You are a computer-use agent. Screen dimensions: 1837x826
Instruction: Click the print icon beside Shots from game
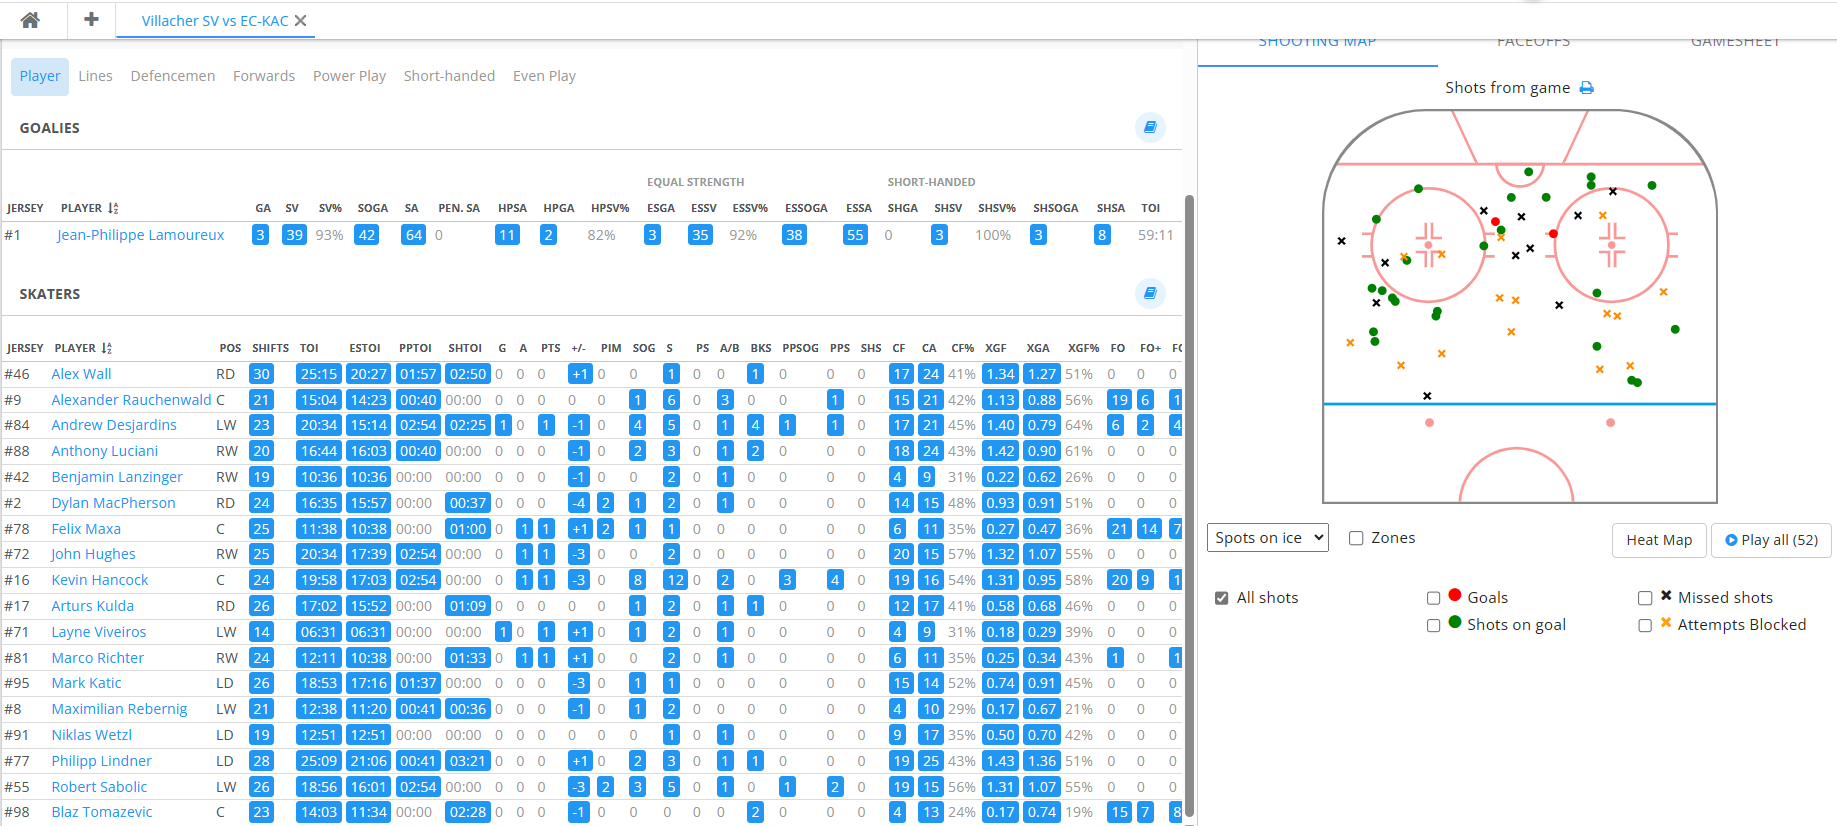click(1586, 88)
